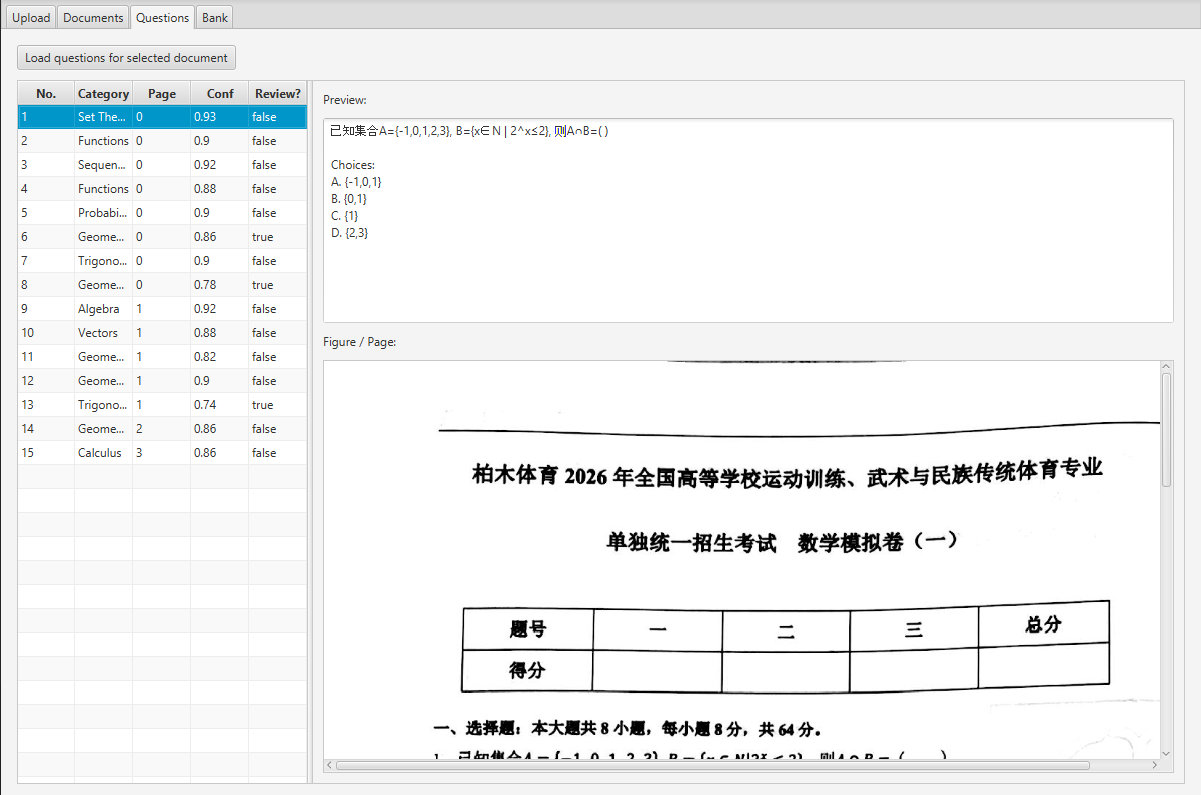Sort by the Category column header
This screenshot has height=795, width=1201.
[104, 93]
